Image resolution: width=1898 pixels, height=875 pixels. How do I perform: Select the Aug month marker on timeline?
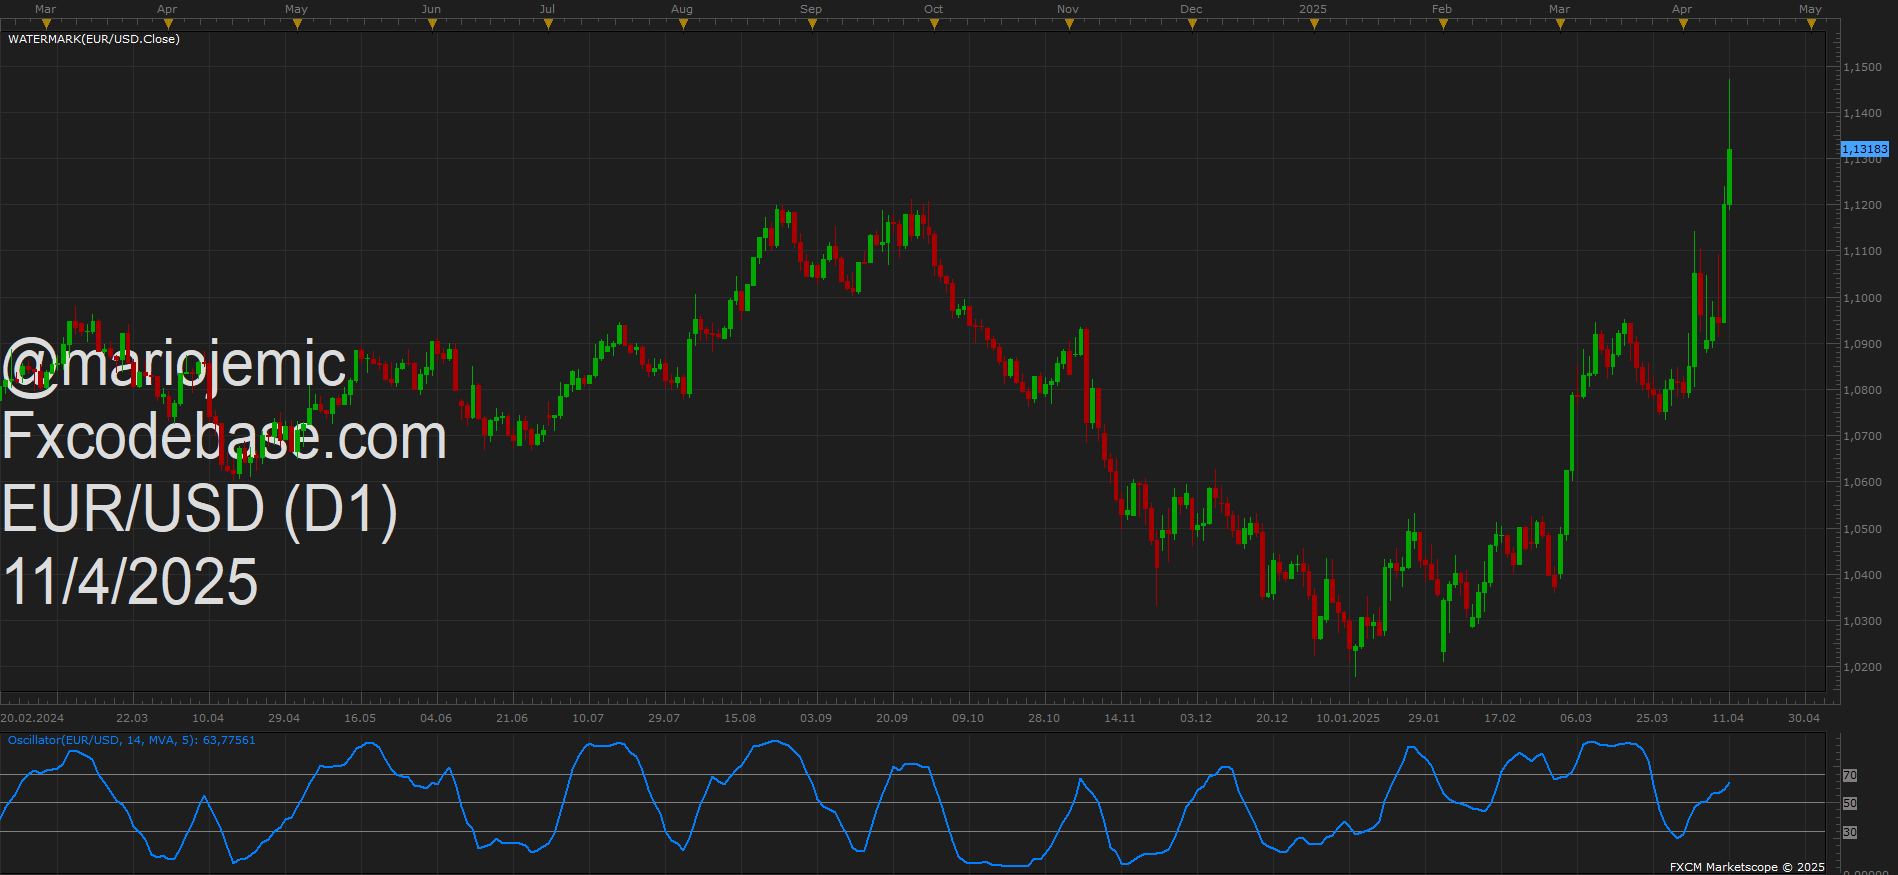pos(683,24)
